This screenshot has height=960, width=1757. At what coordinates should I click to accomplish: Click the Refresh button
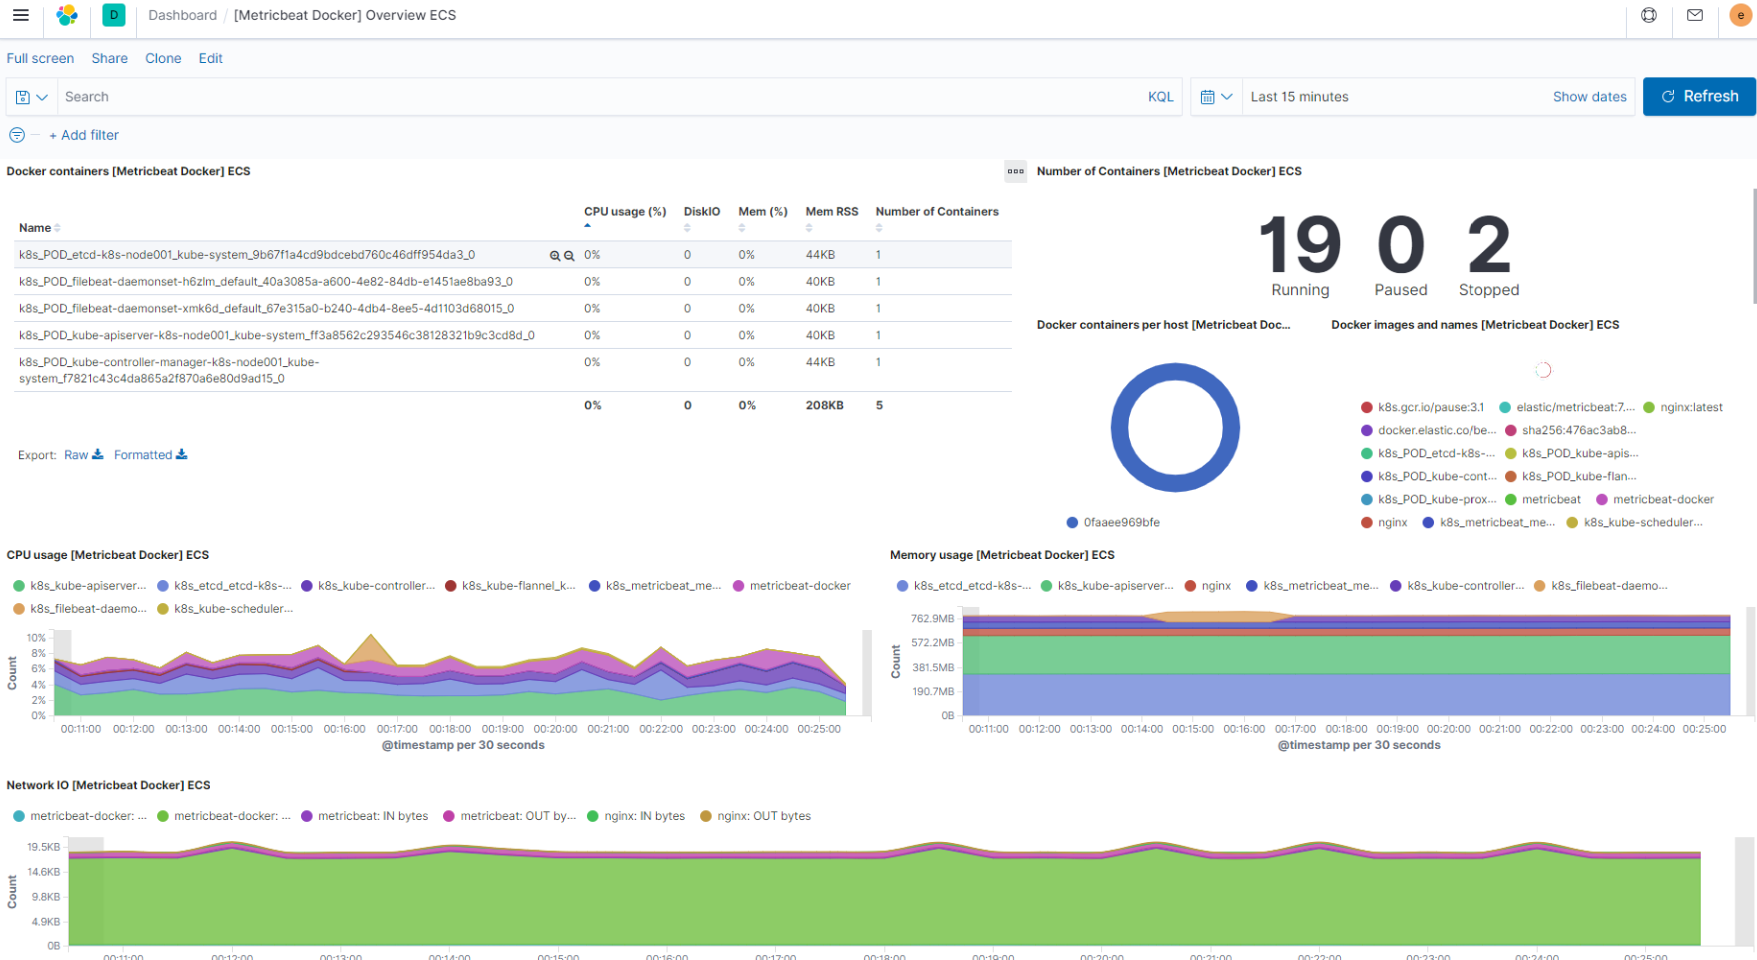[1699, 97]
